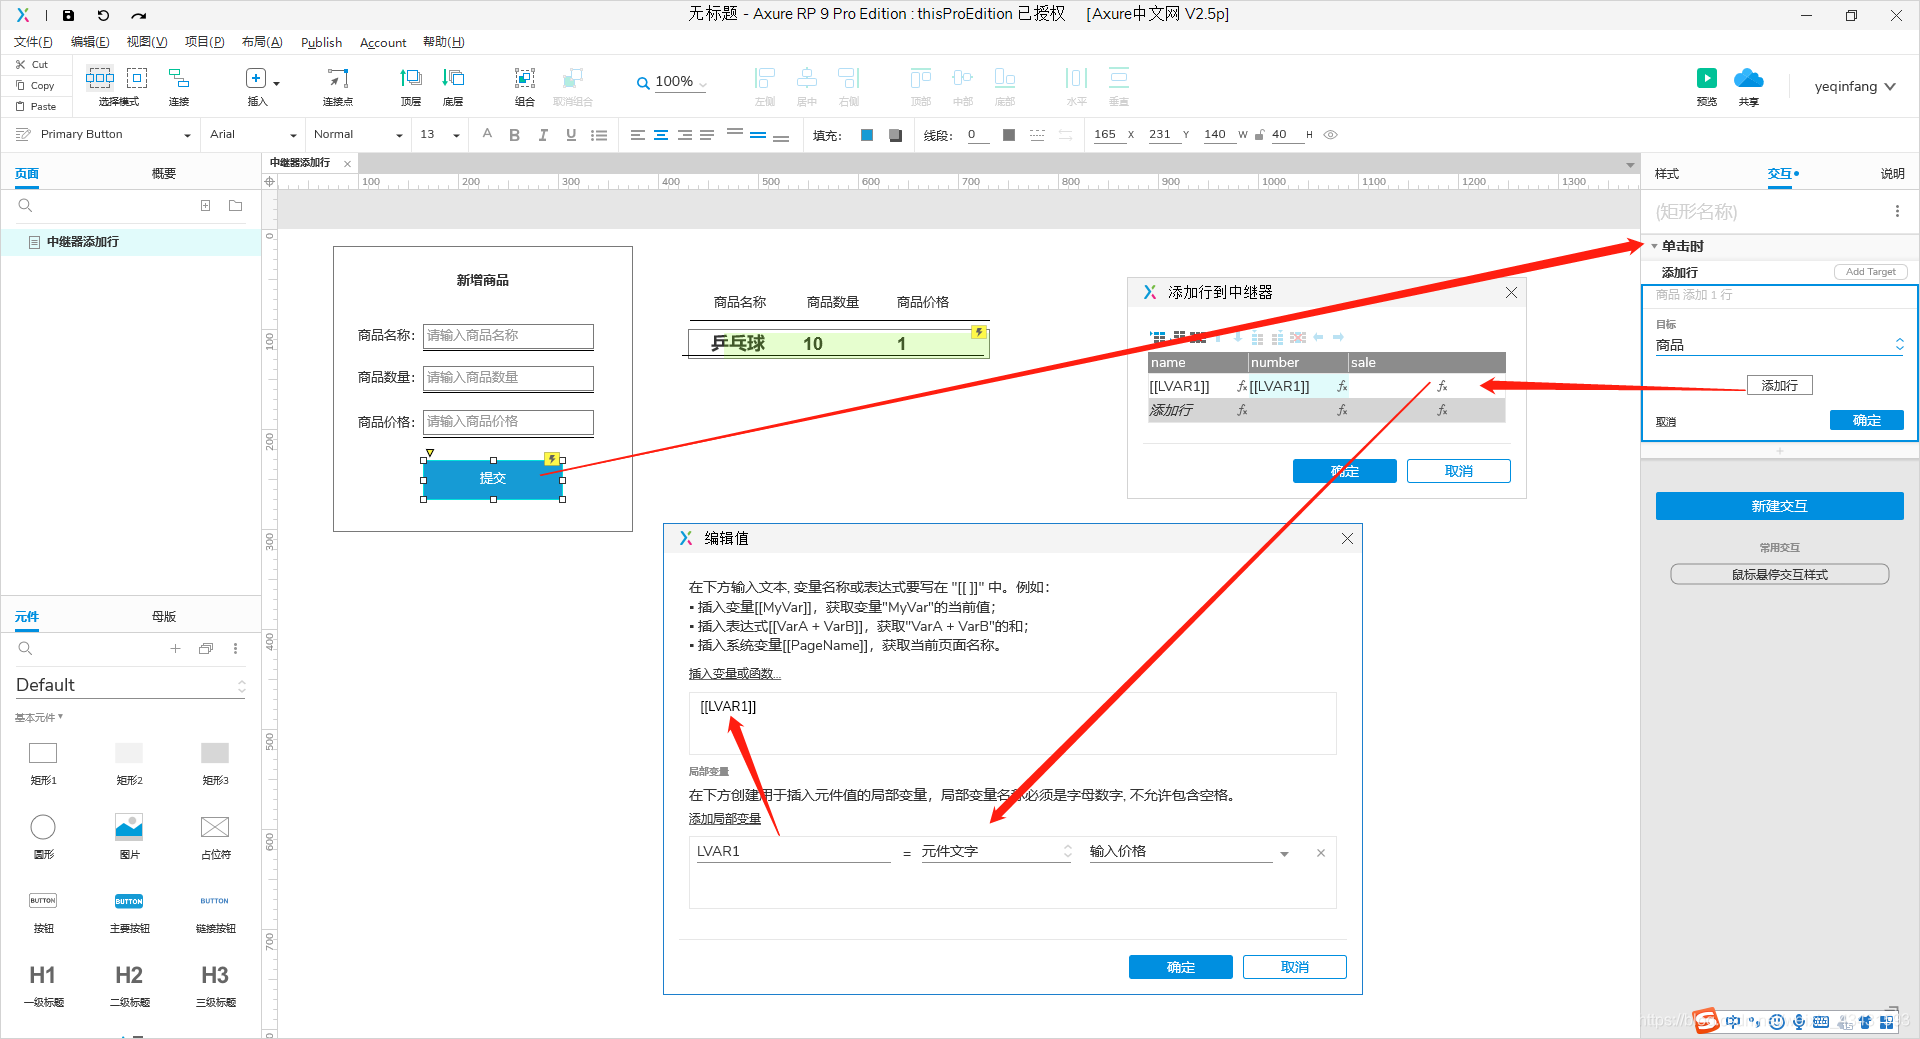
Task: Click the gray shadow swatch beside fill color
Action: click(895, 135)
